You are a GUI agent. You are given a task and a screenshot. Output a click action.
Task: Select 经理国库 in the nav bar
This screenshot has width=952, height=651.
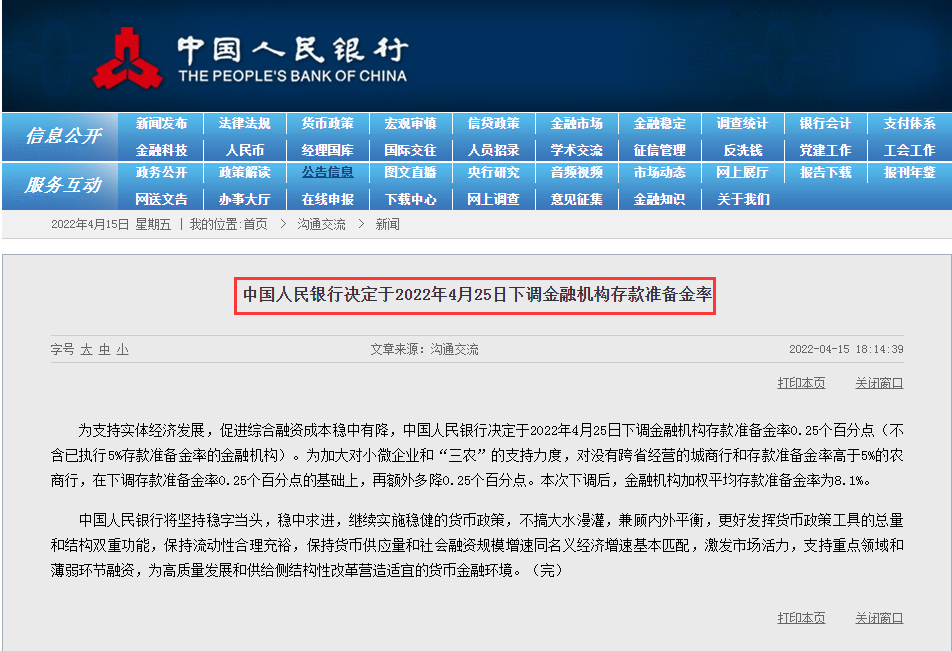coord(328,150)
